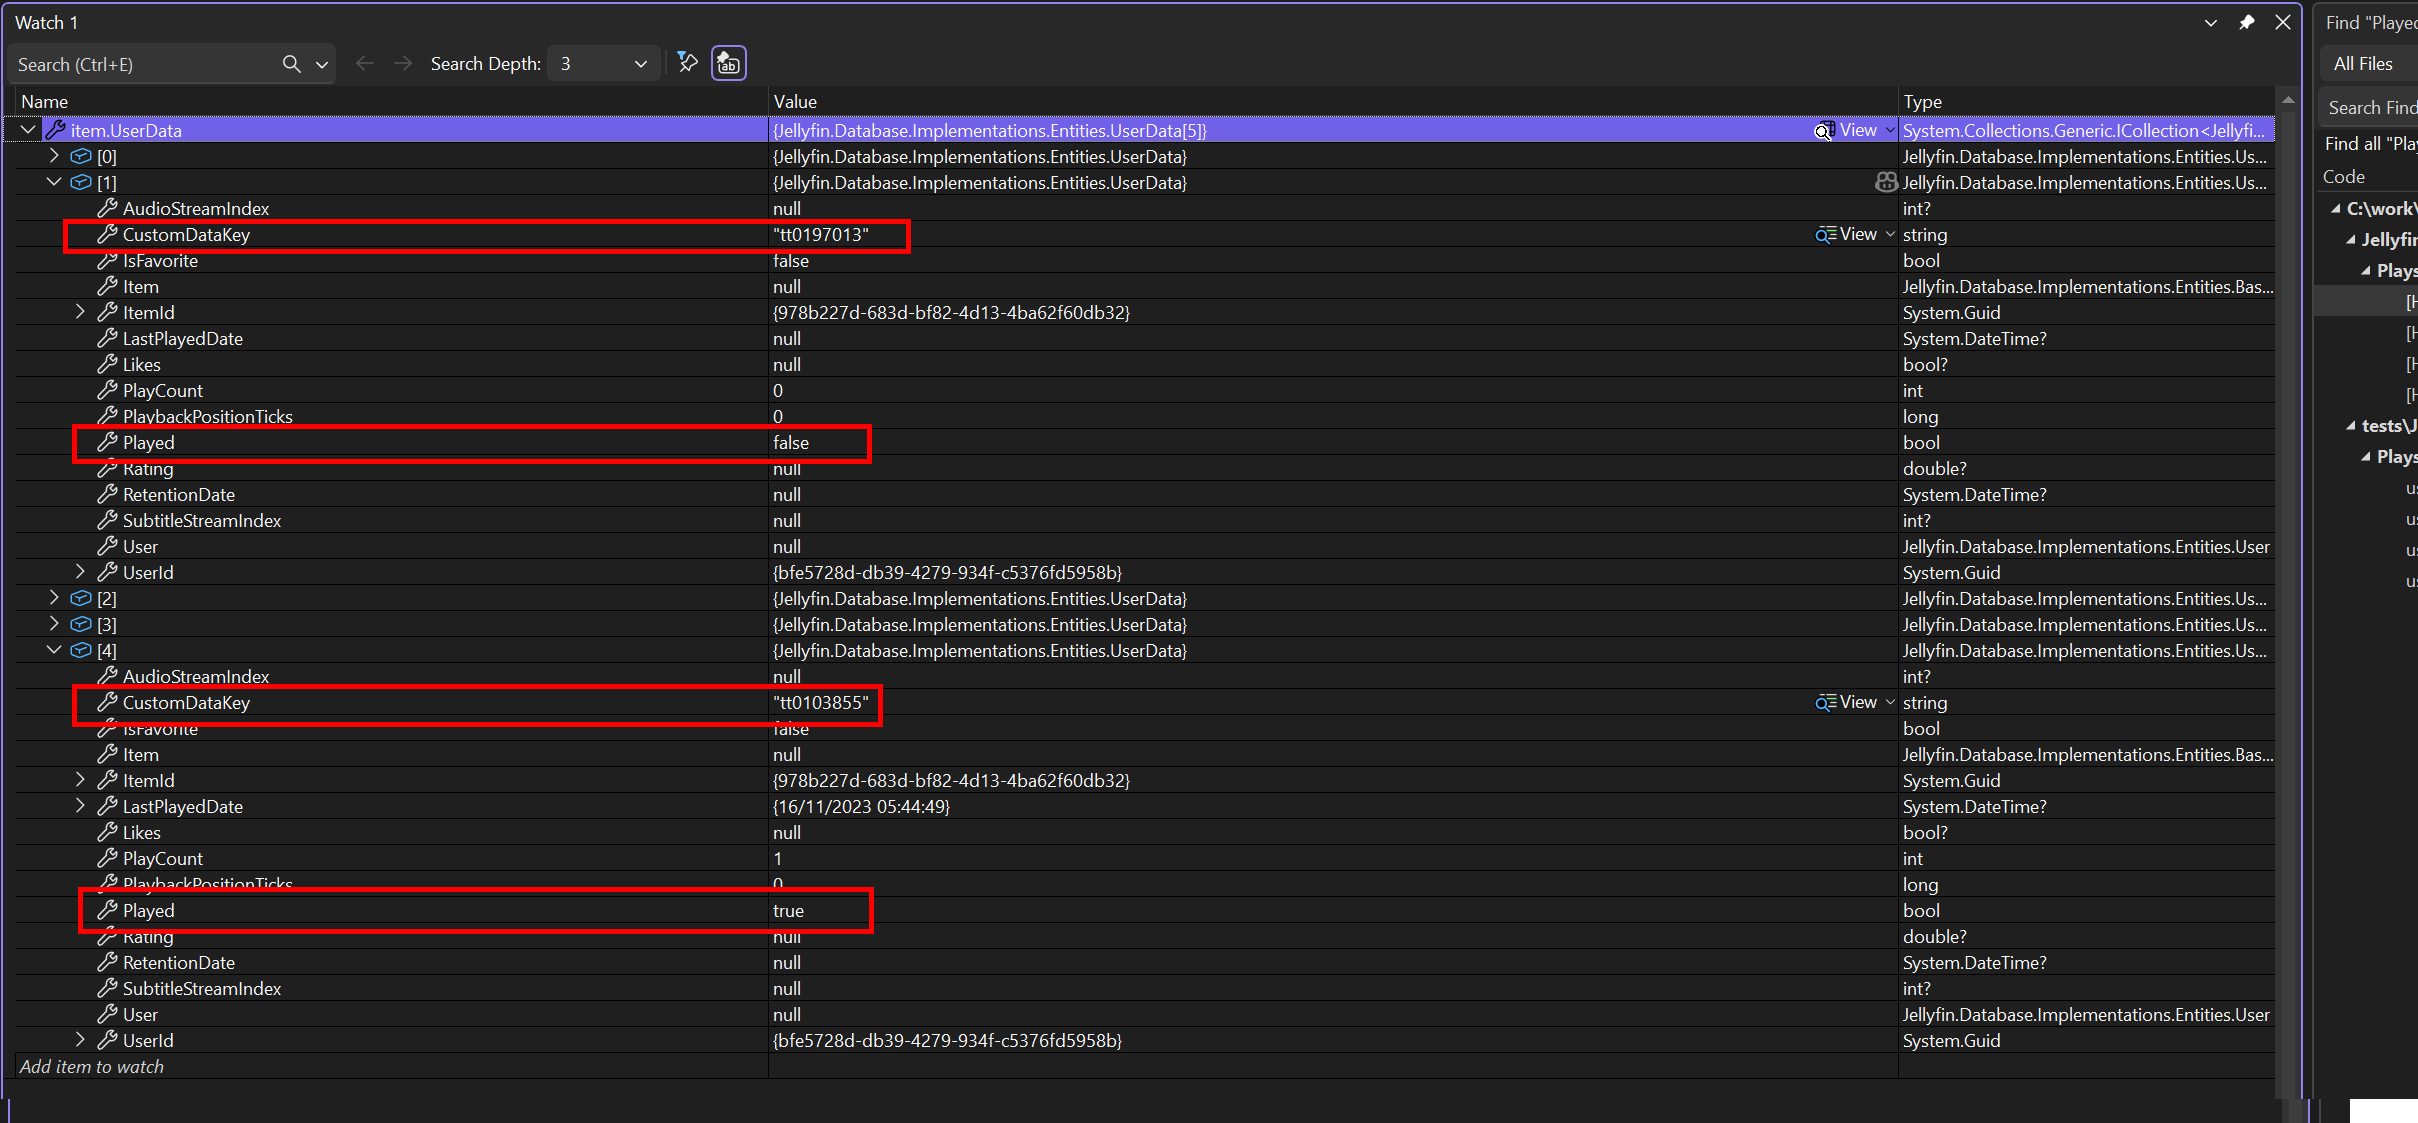
Task: Open search history dropdown arrow
Action: click(322, 64)
